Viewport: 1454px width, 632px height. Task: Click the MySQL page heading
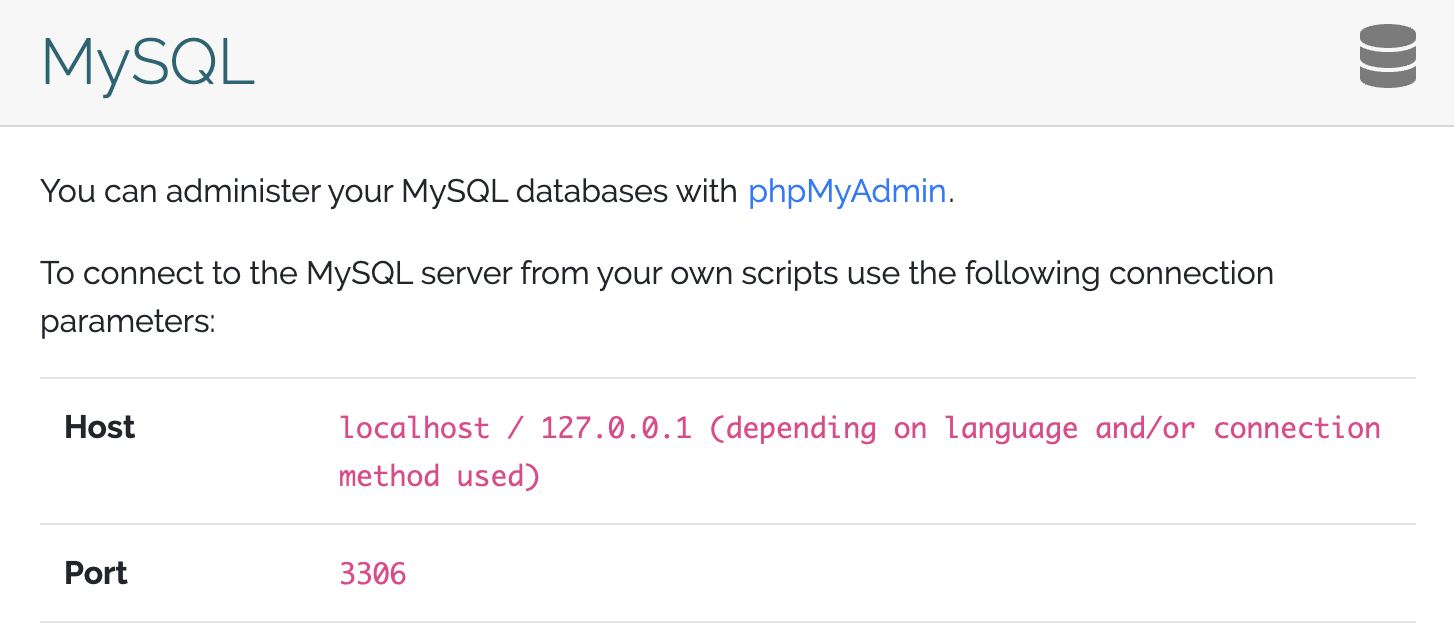pos(148,62)
